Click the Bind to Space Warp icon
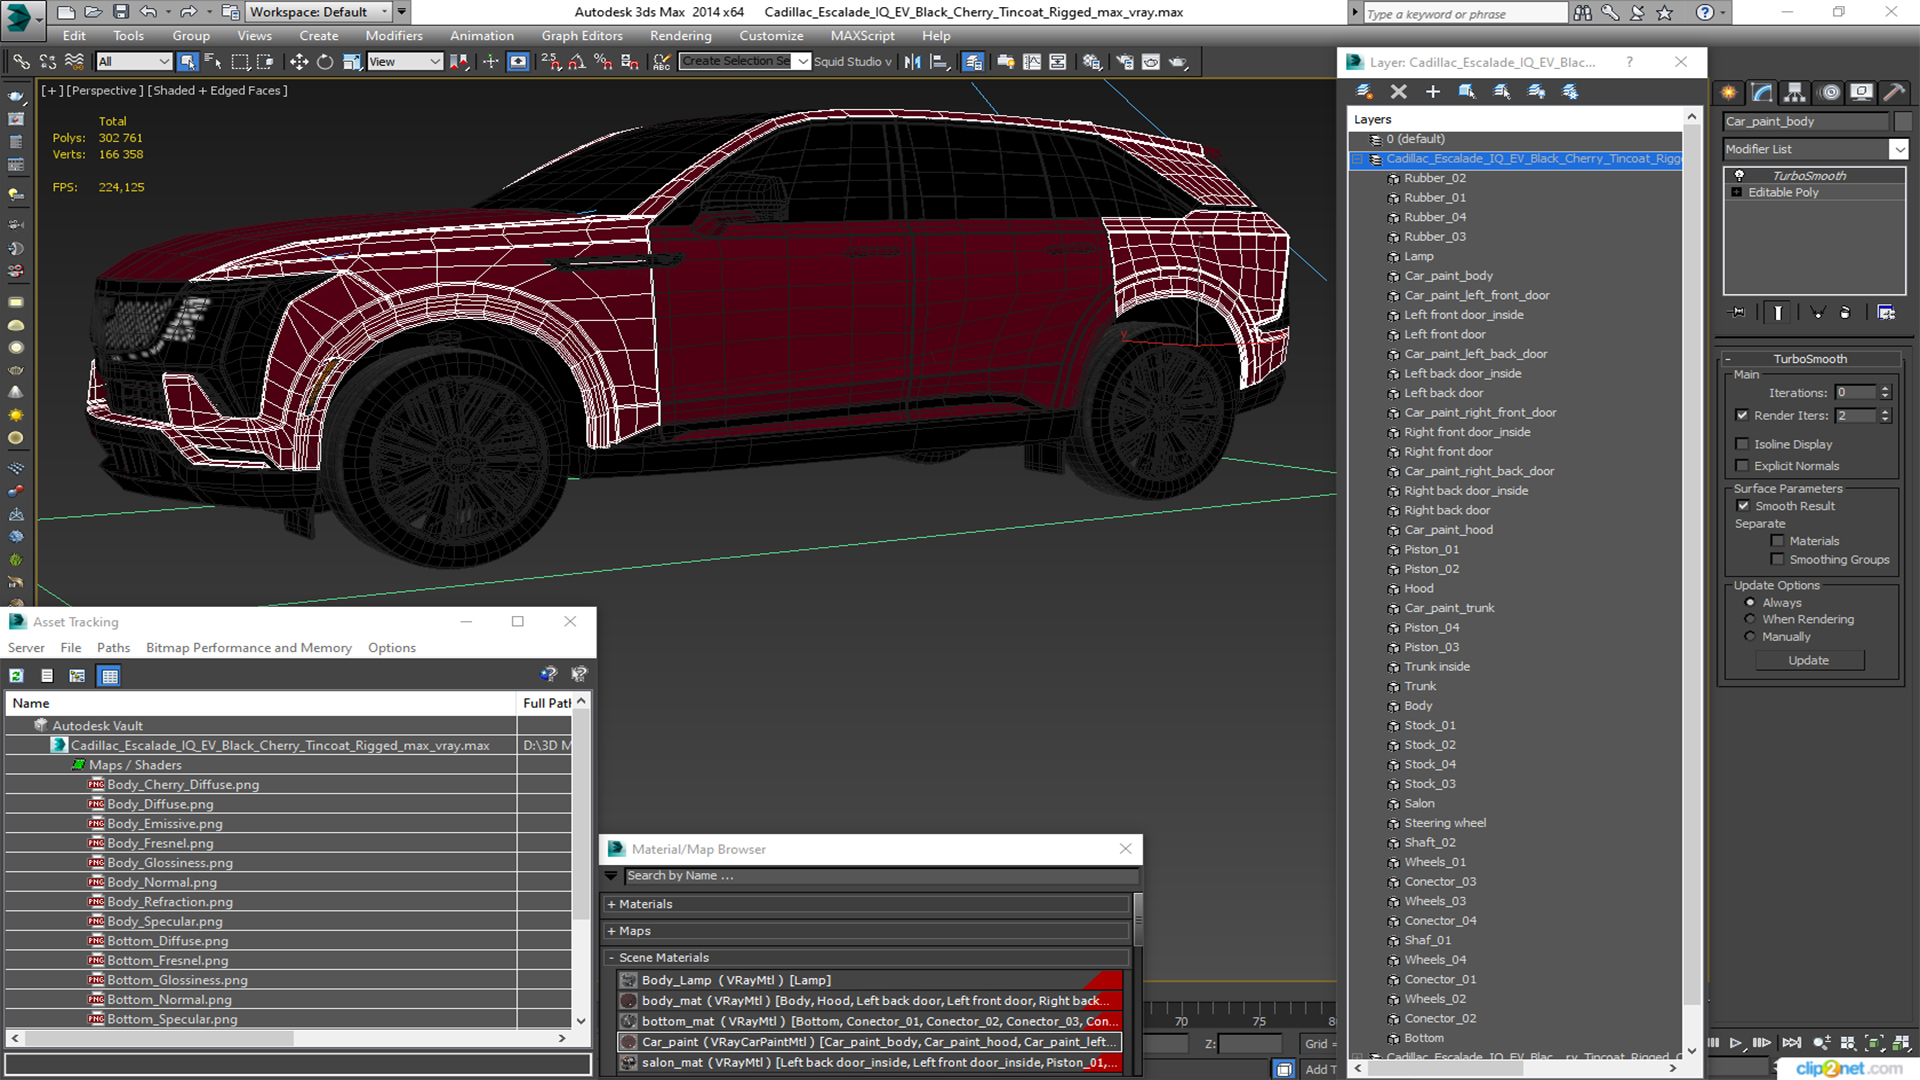The width and height of the screenshot is (1920, 1080). pyautogui.click(x=74, y=62)
